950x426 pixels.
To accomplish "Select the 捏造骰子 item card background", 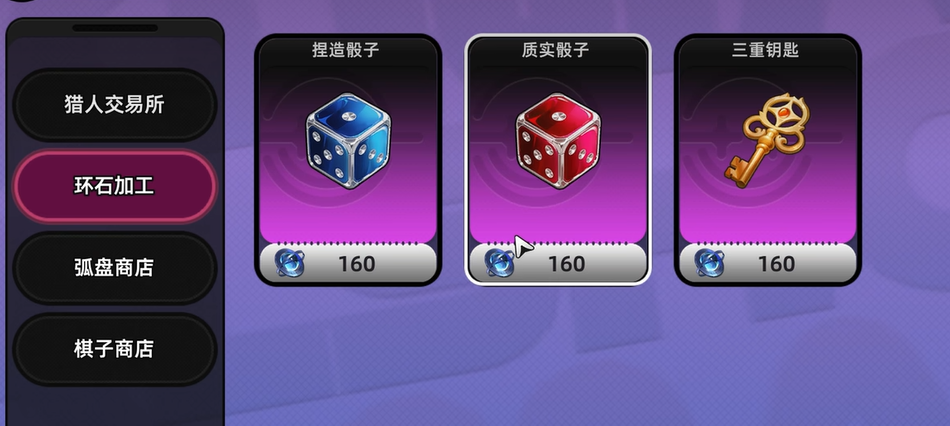I will point(348,159).
